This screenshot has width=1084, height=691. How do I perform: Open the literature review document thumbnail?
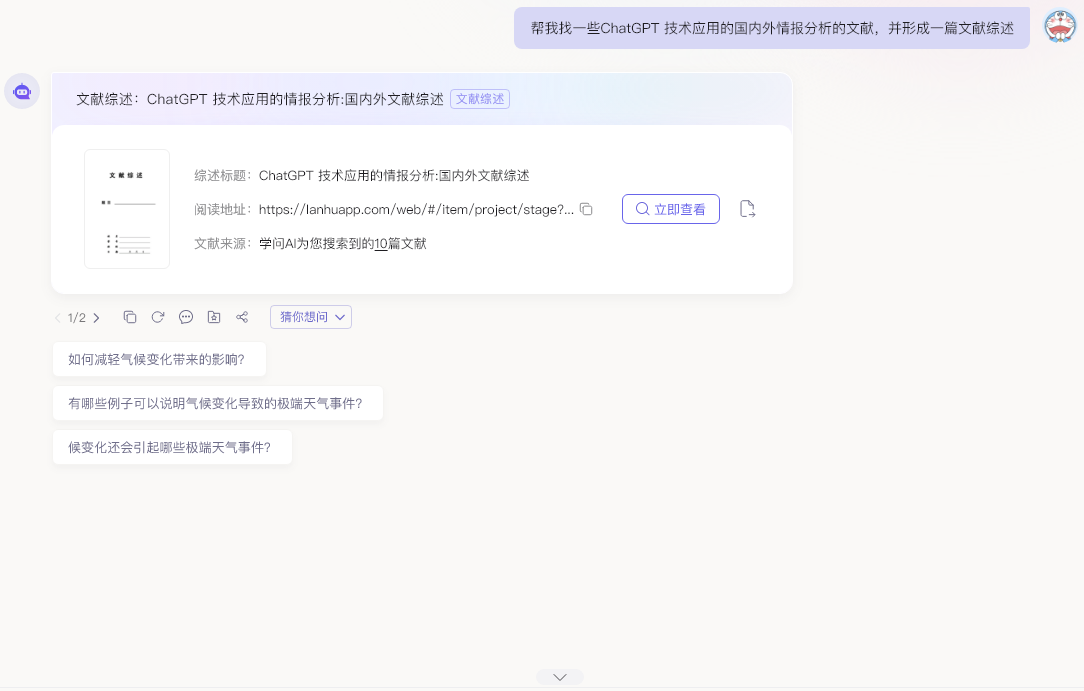click(127, 209)
